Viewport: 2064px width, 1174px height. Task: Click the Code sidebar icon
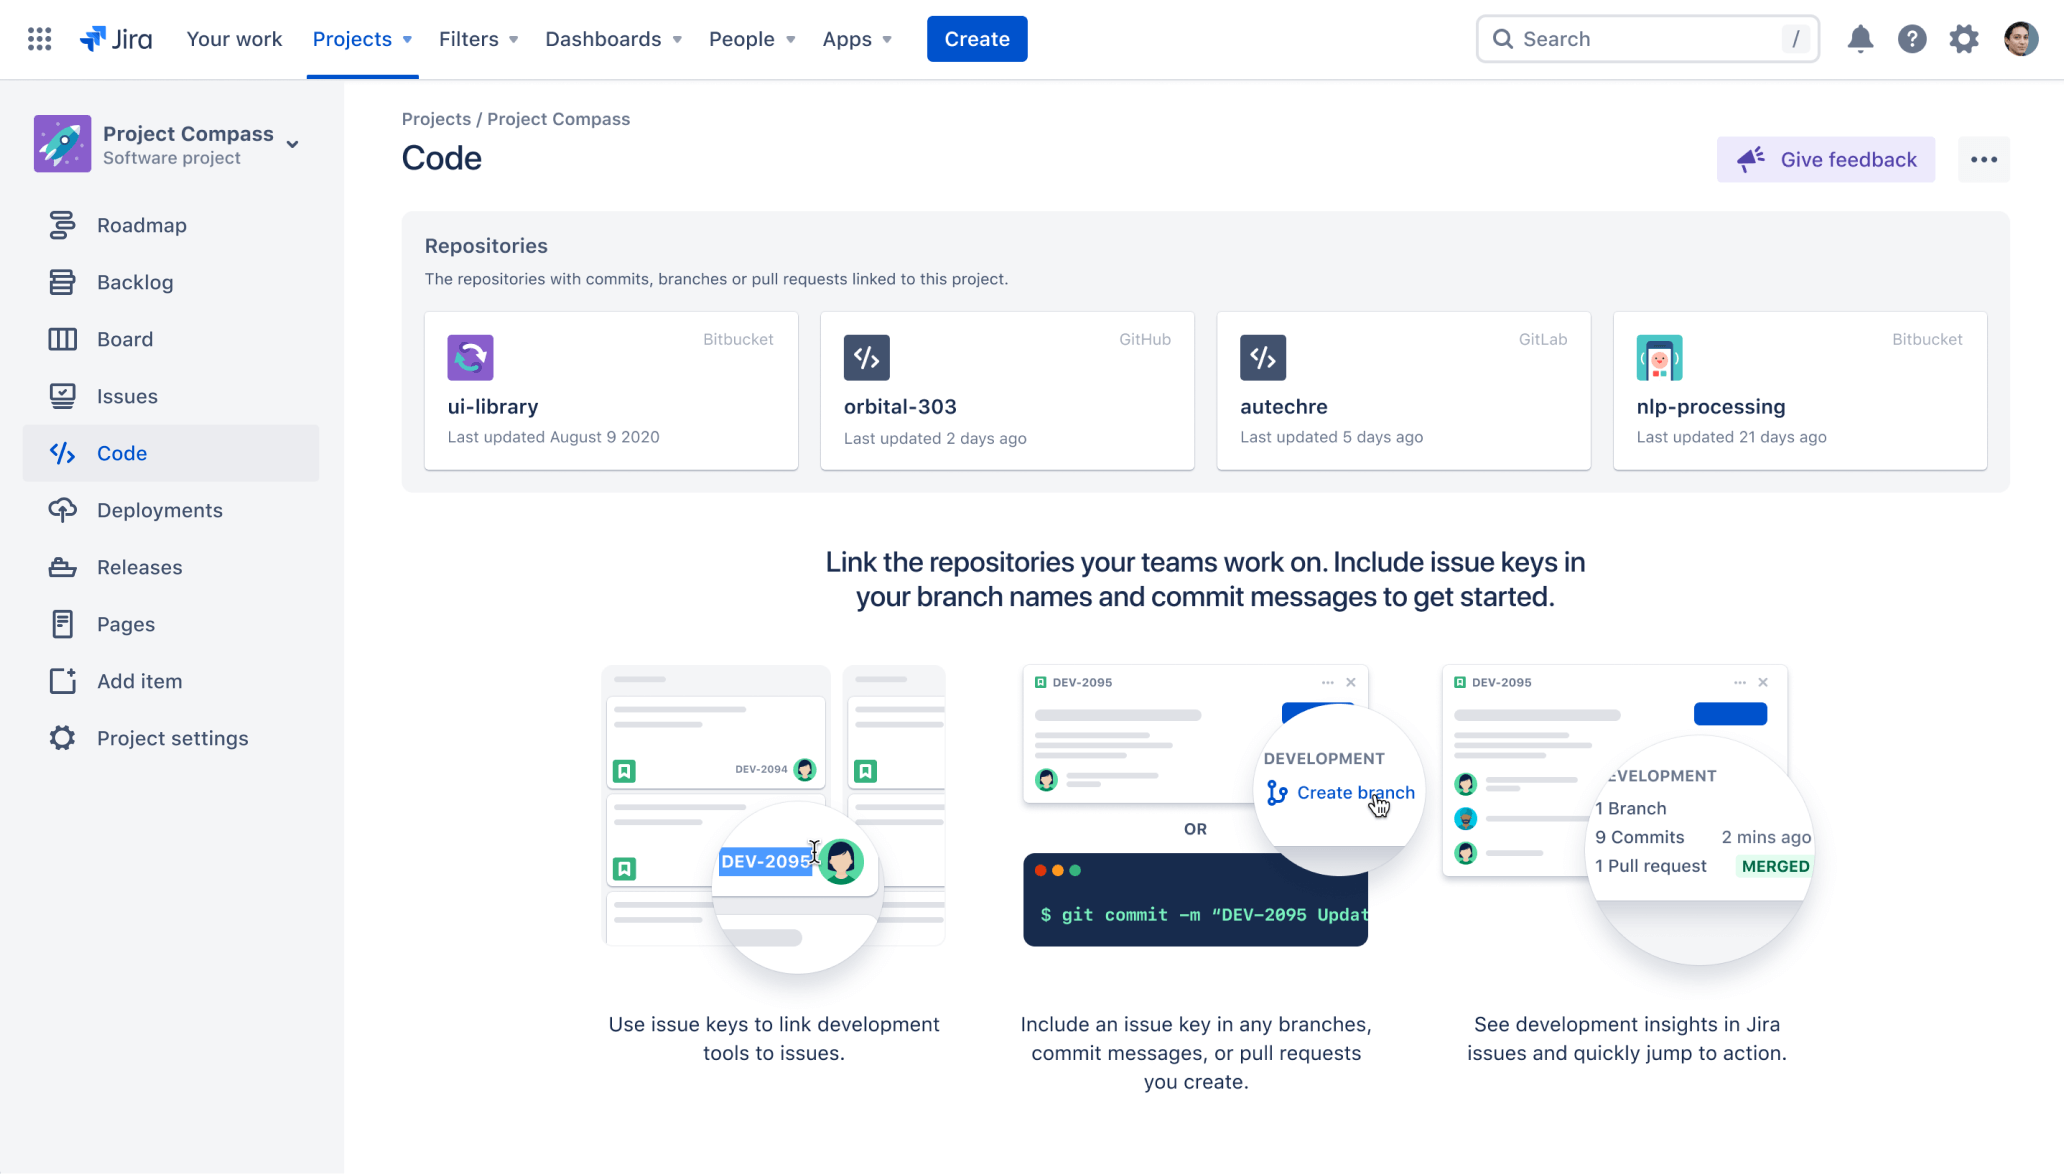(x=61, y=452)
